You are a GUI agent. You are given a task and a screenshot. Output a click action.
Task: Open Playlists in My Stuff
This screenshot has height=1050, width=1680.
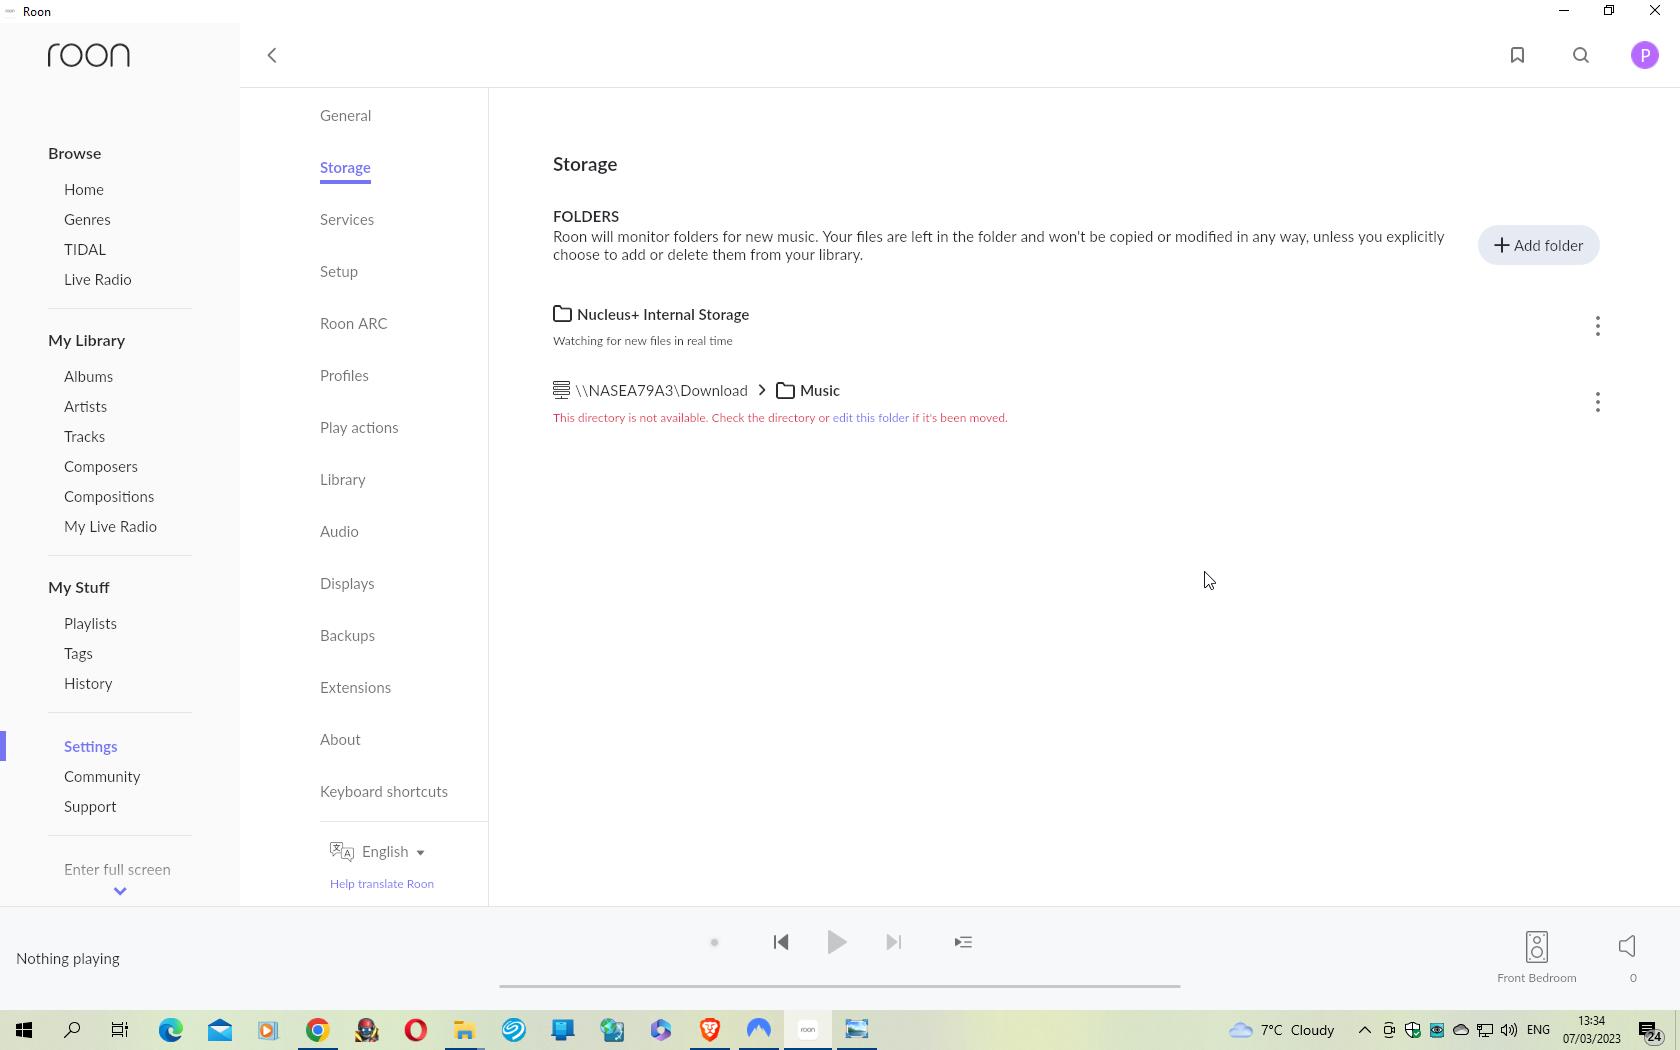[x=90, y=624]
